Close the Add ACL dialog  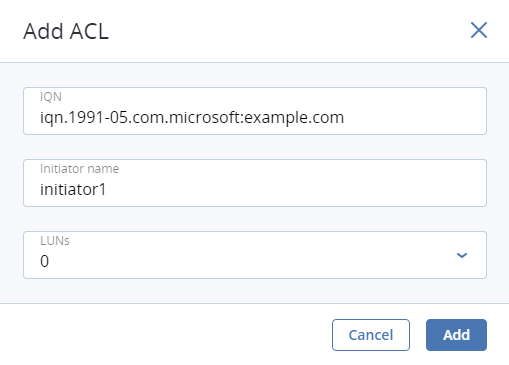[479, 30]
